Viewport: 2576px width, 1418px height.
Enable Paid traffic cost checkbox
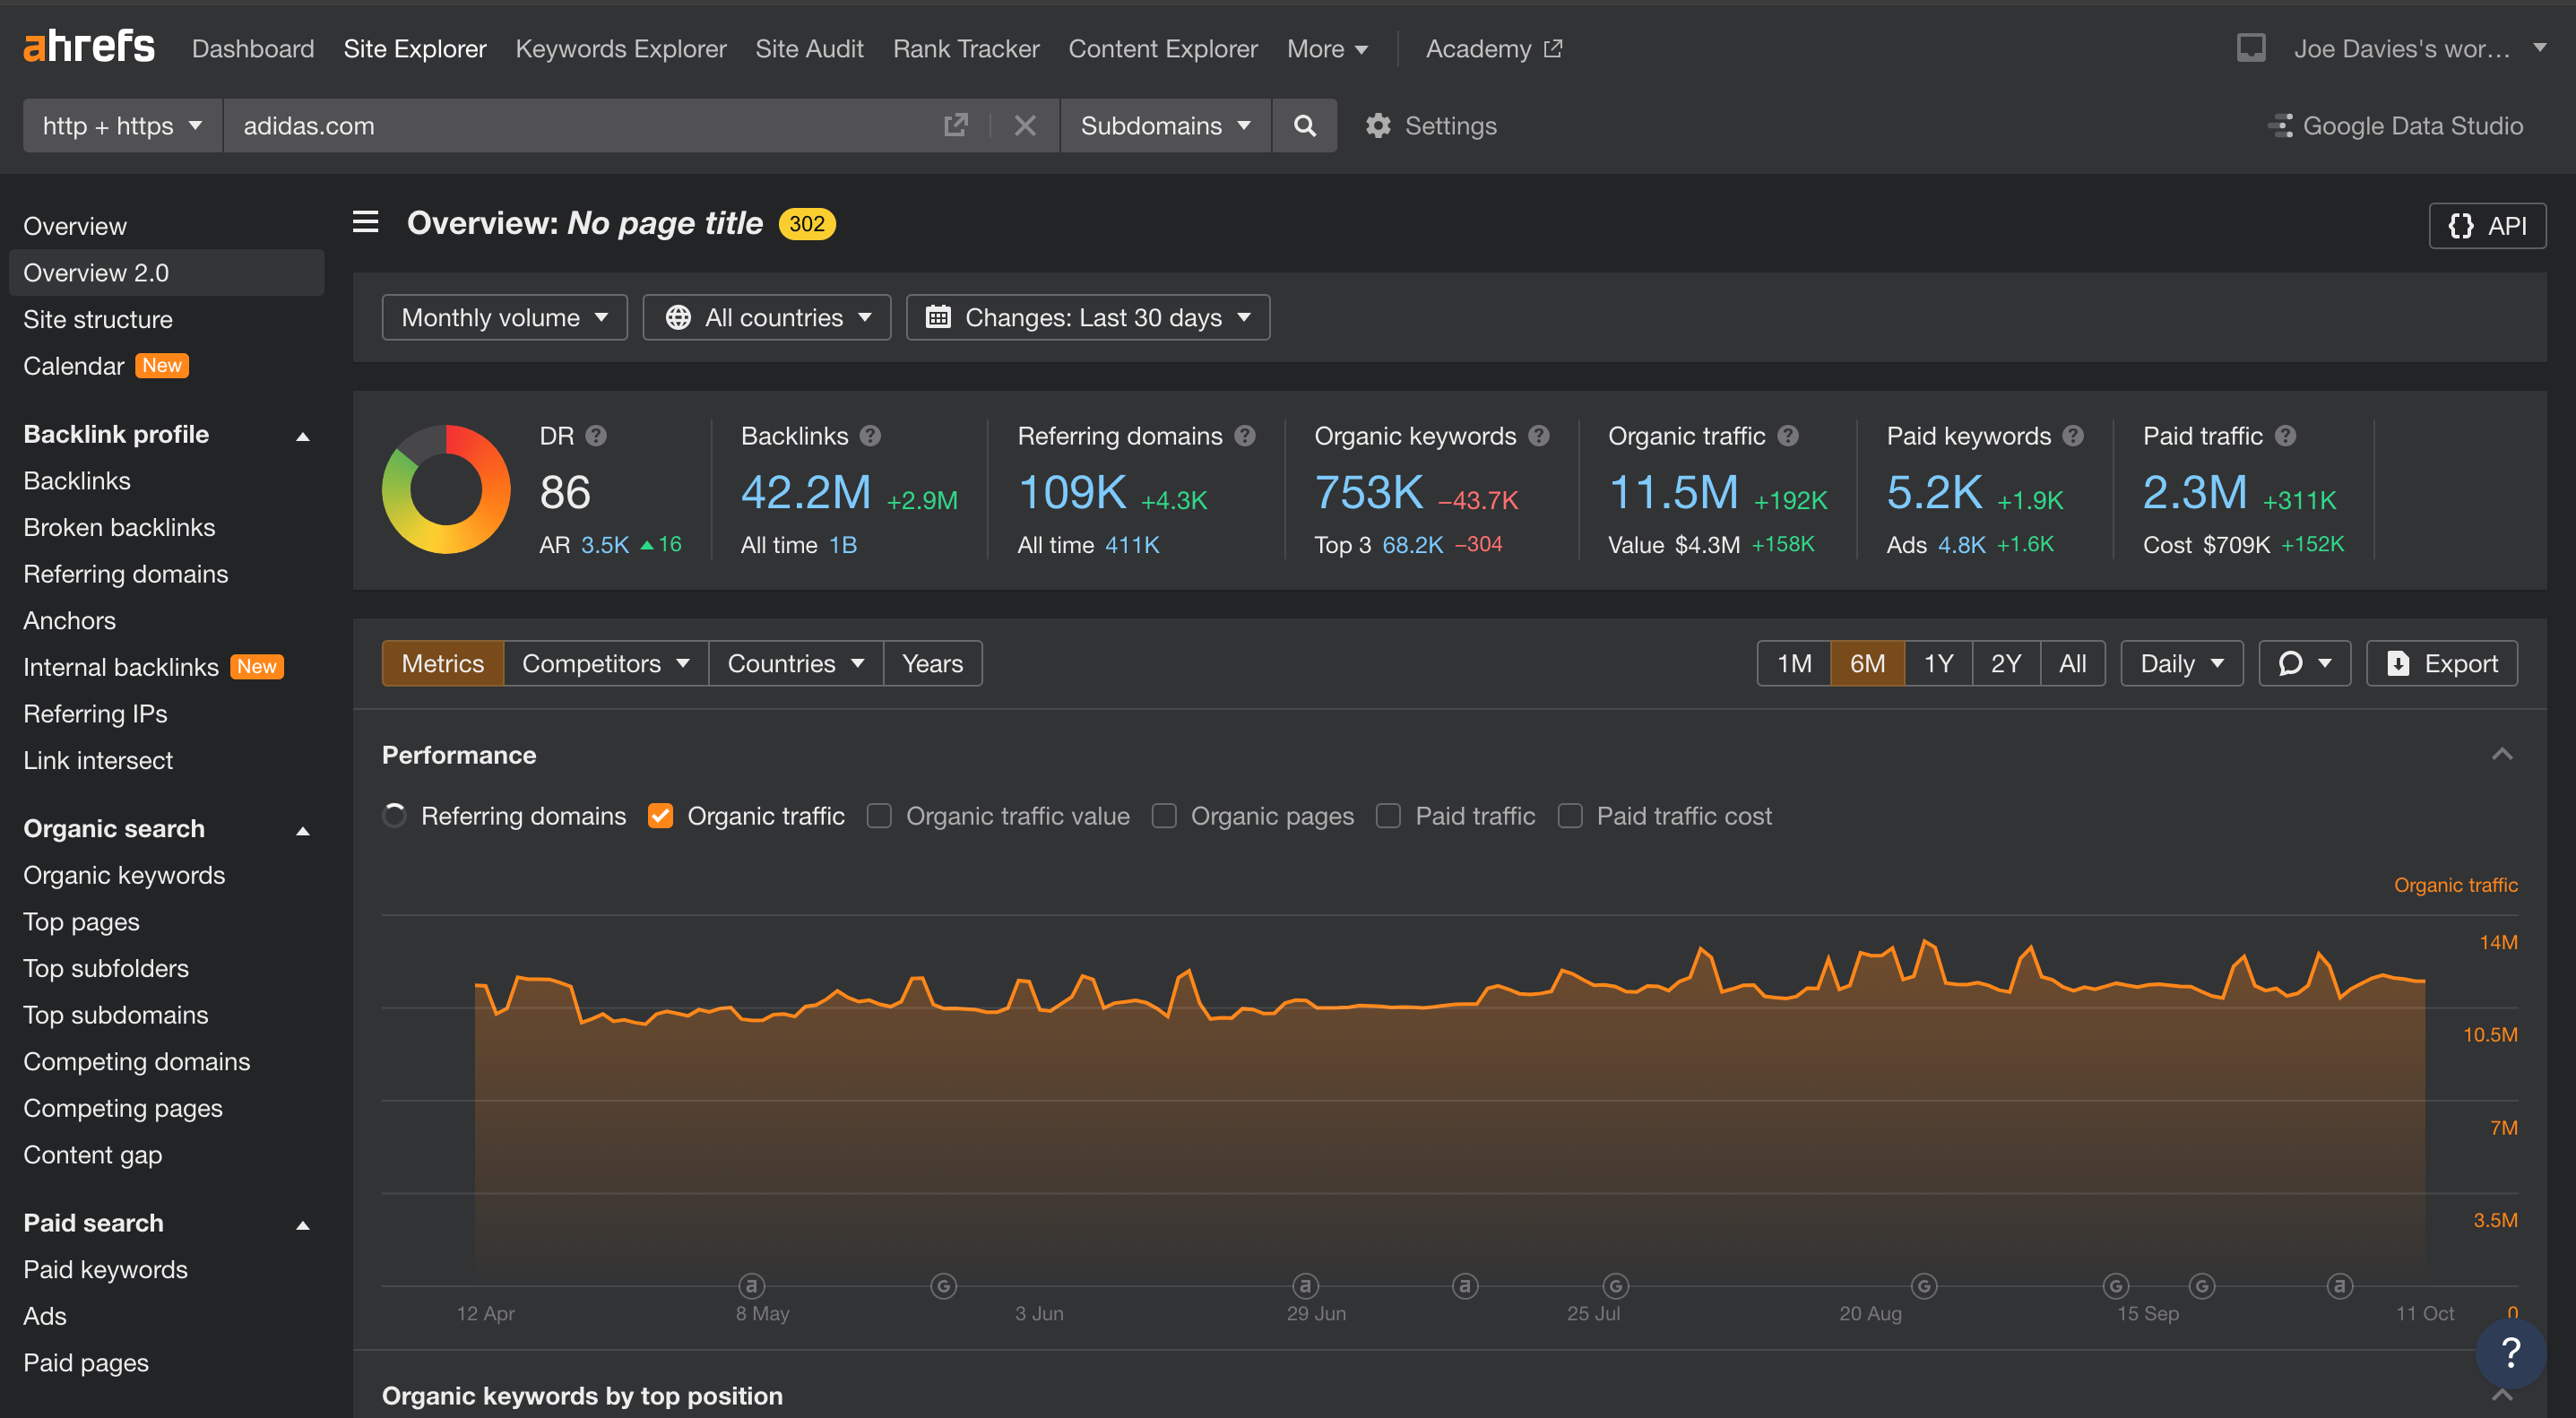point(1570,816)
